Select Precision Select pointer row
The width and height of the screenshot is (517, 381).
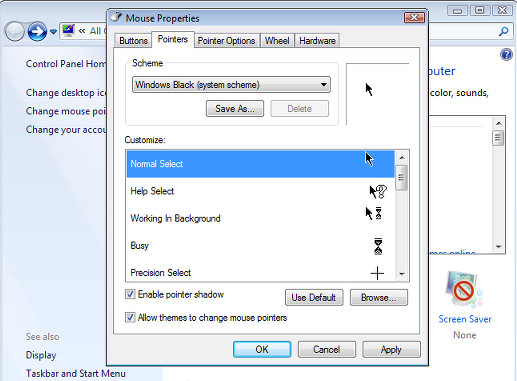click(x=260, y=272)
